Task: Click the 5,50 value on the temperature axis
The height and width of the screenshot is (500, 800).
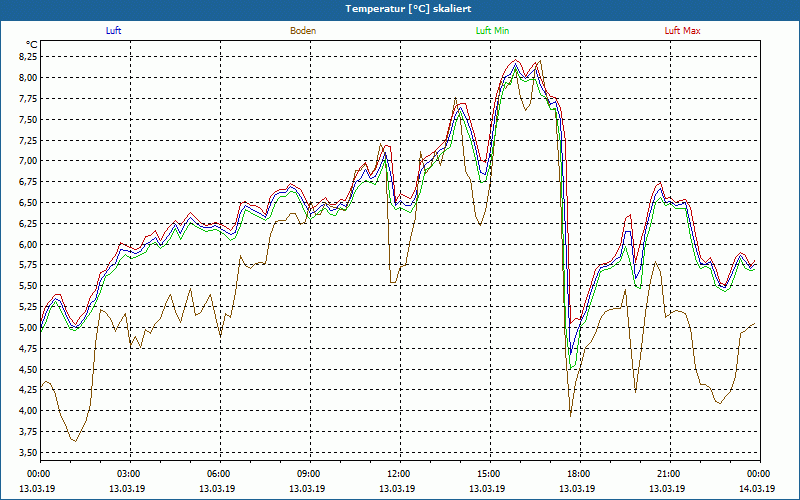Action: [x=28, y=286]
